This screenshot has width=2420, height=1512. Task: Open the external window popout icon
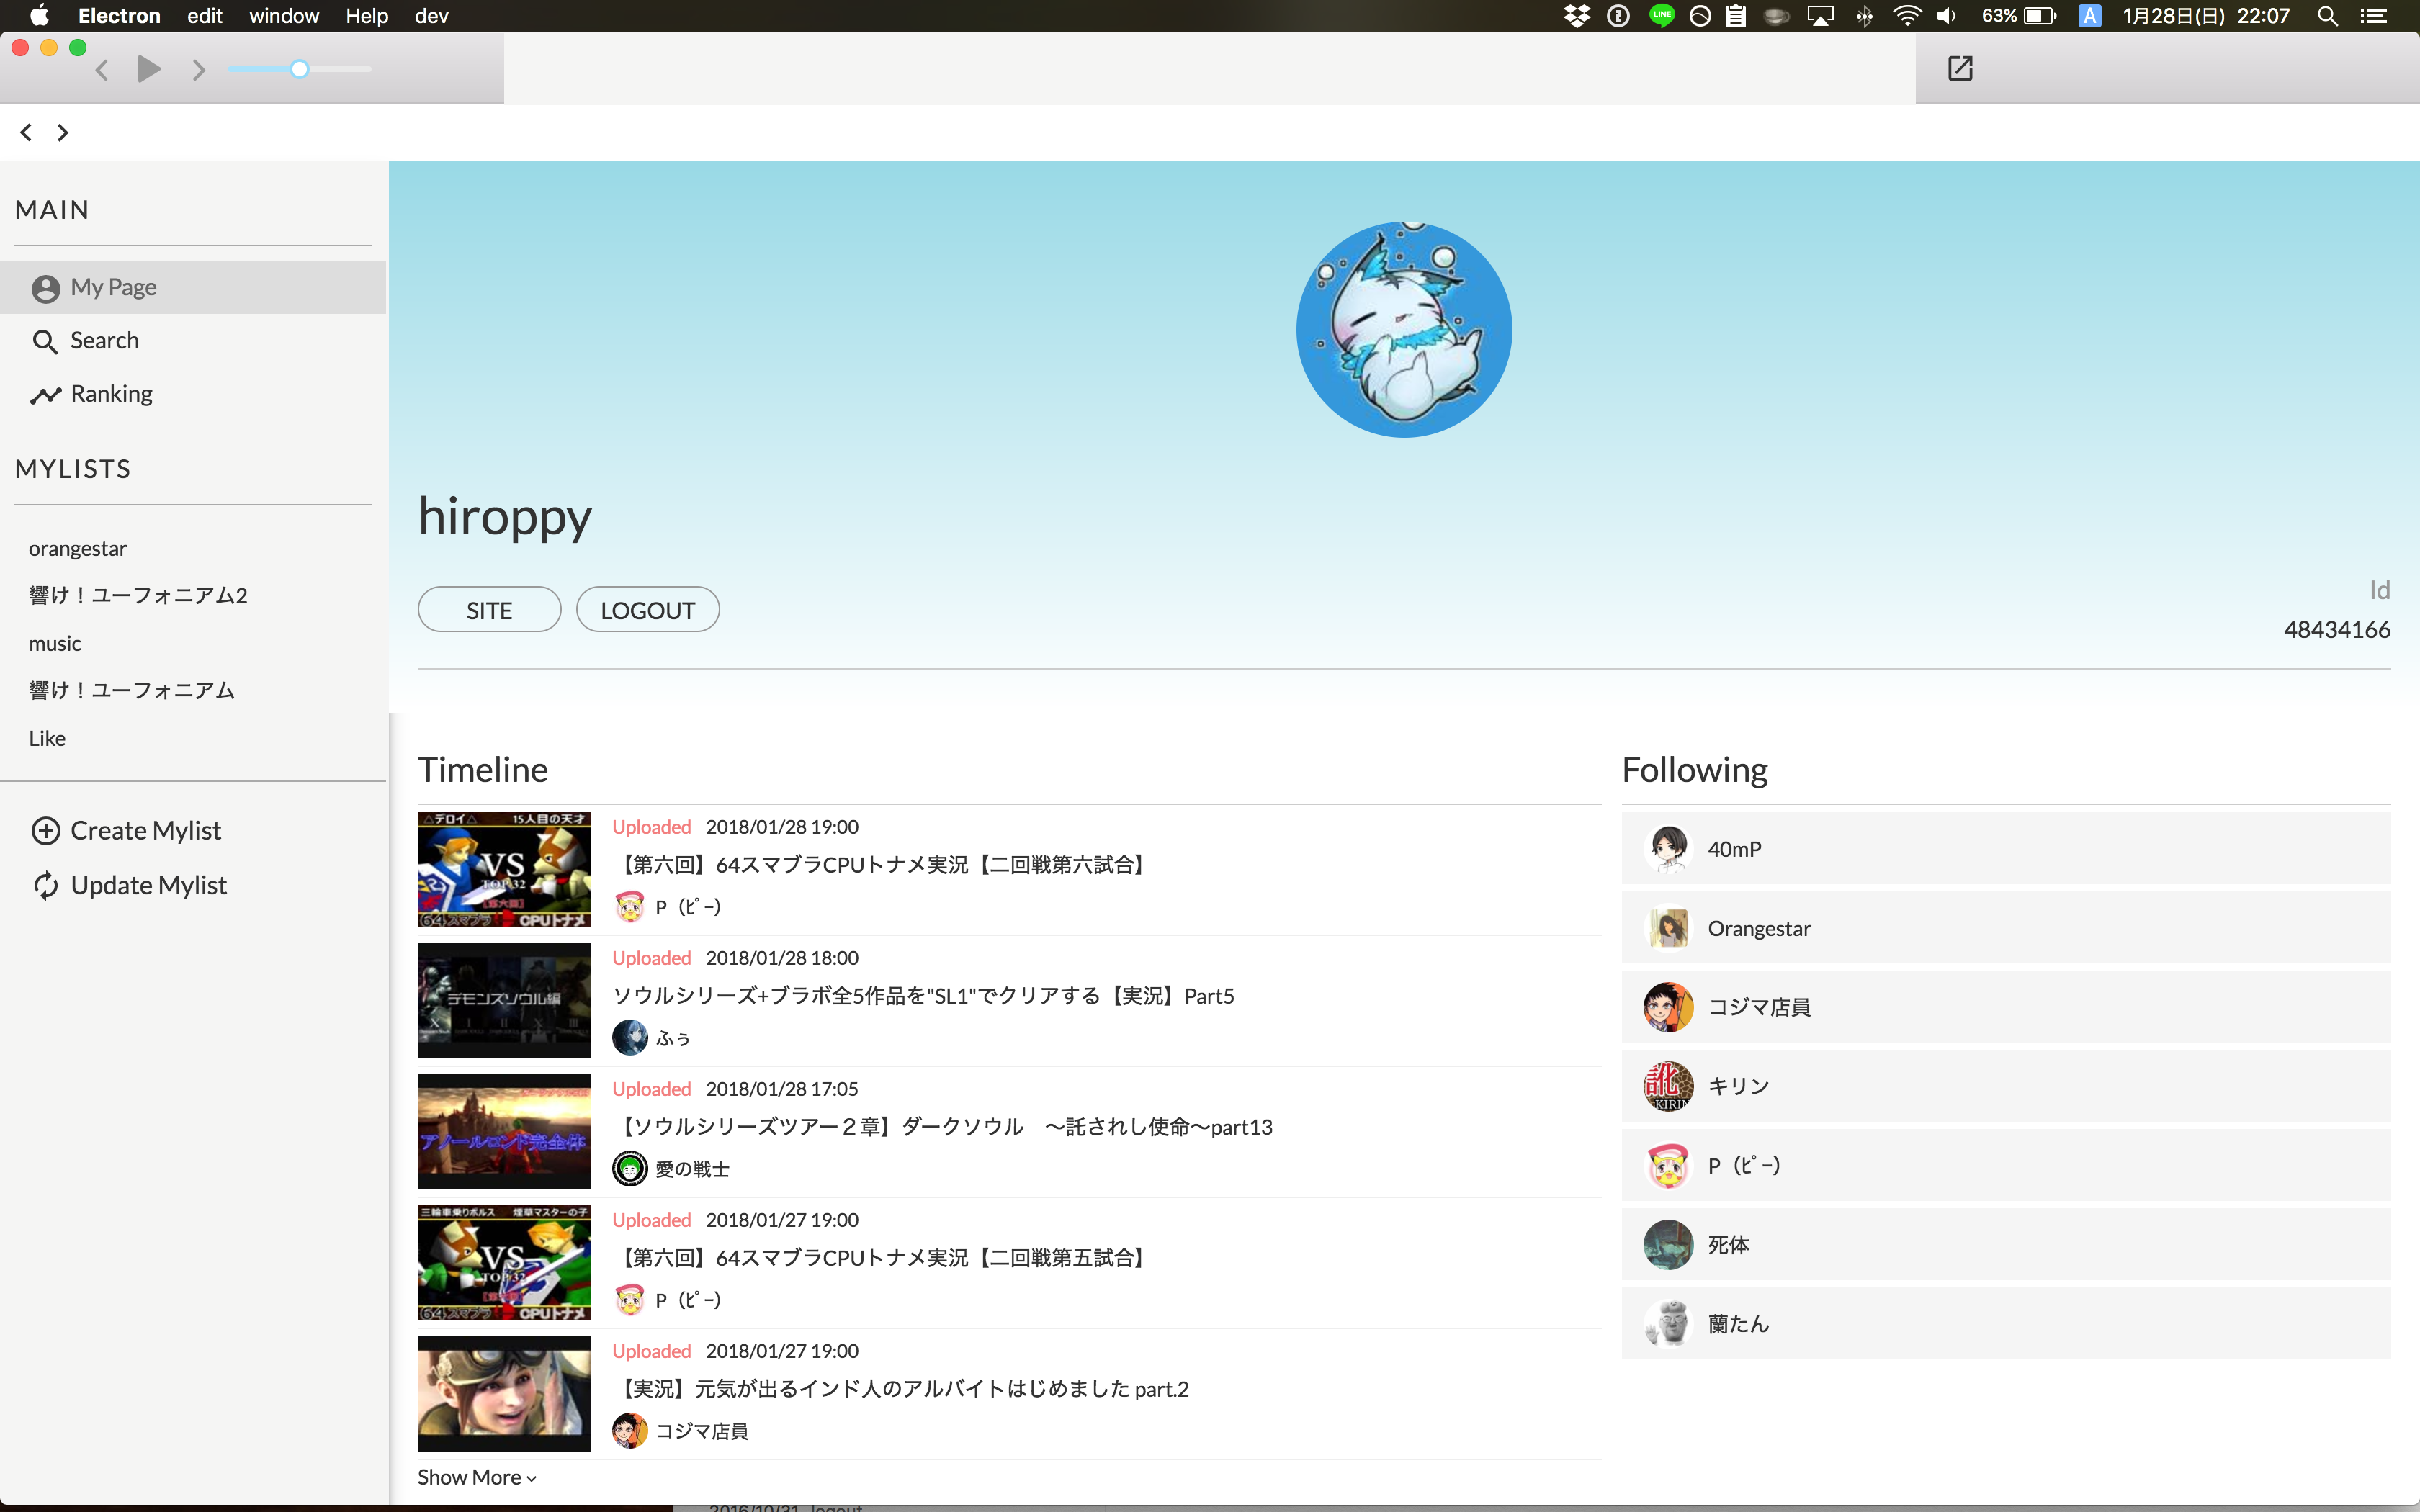[1959, 68]
